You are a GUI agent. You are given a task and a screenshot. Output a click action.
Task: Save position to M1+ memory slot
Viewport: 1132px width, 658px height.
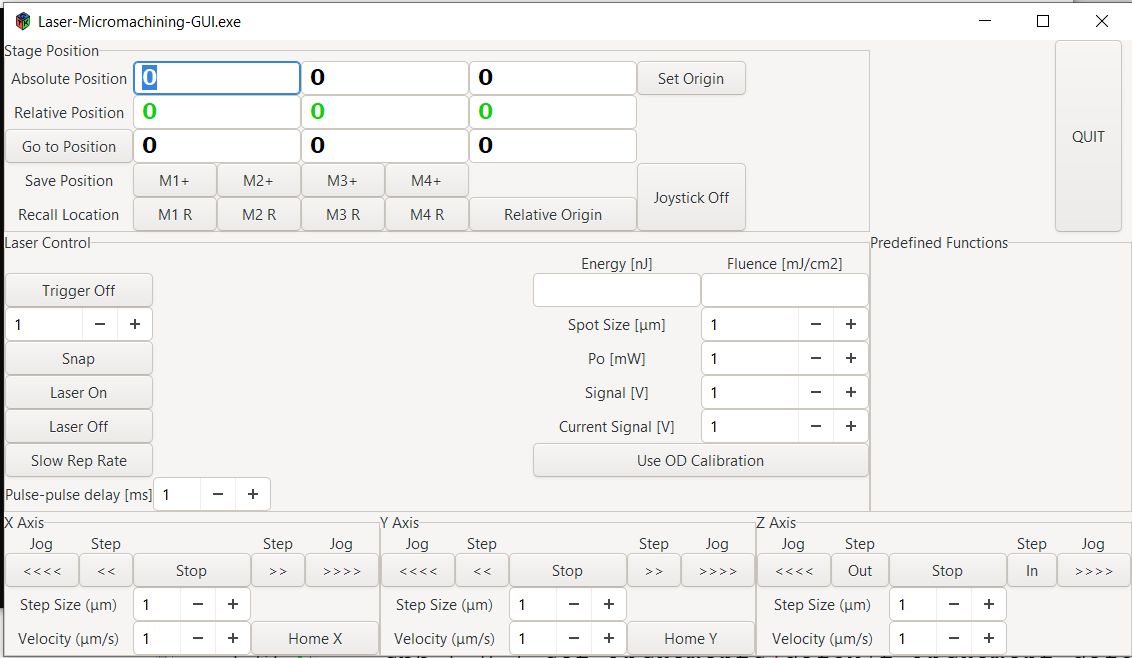click(x=174, y=181)
